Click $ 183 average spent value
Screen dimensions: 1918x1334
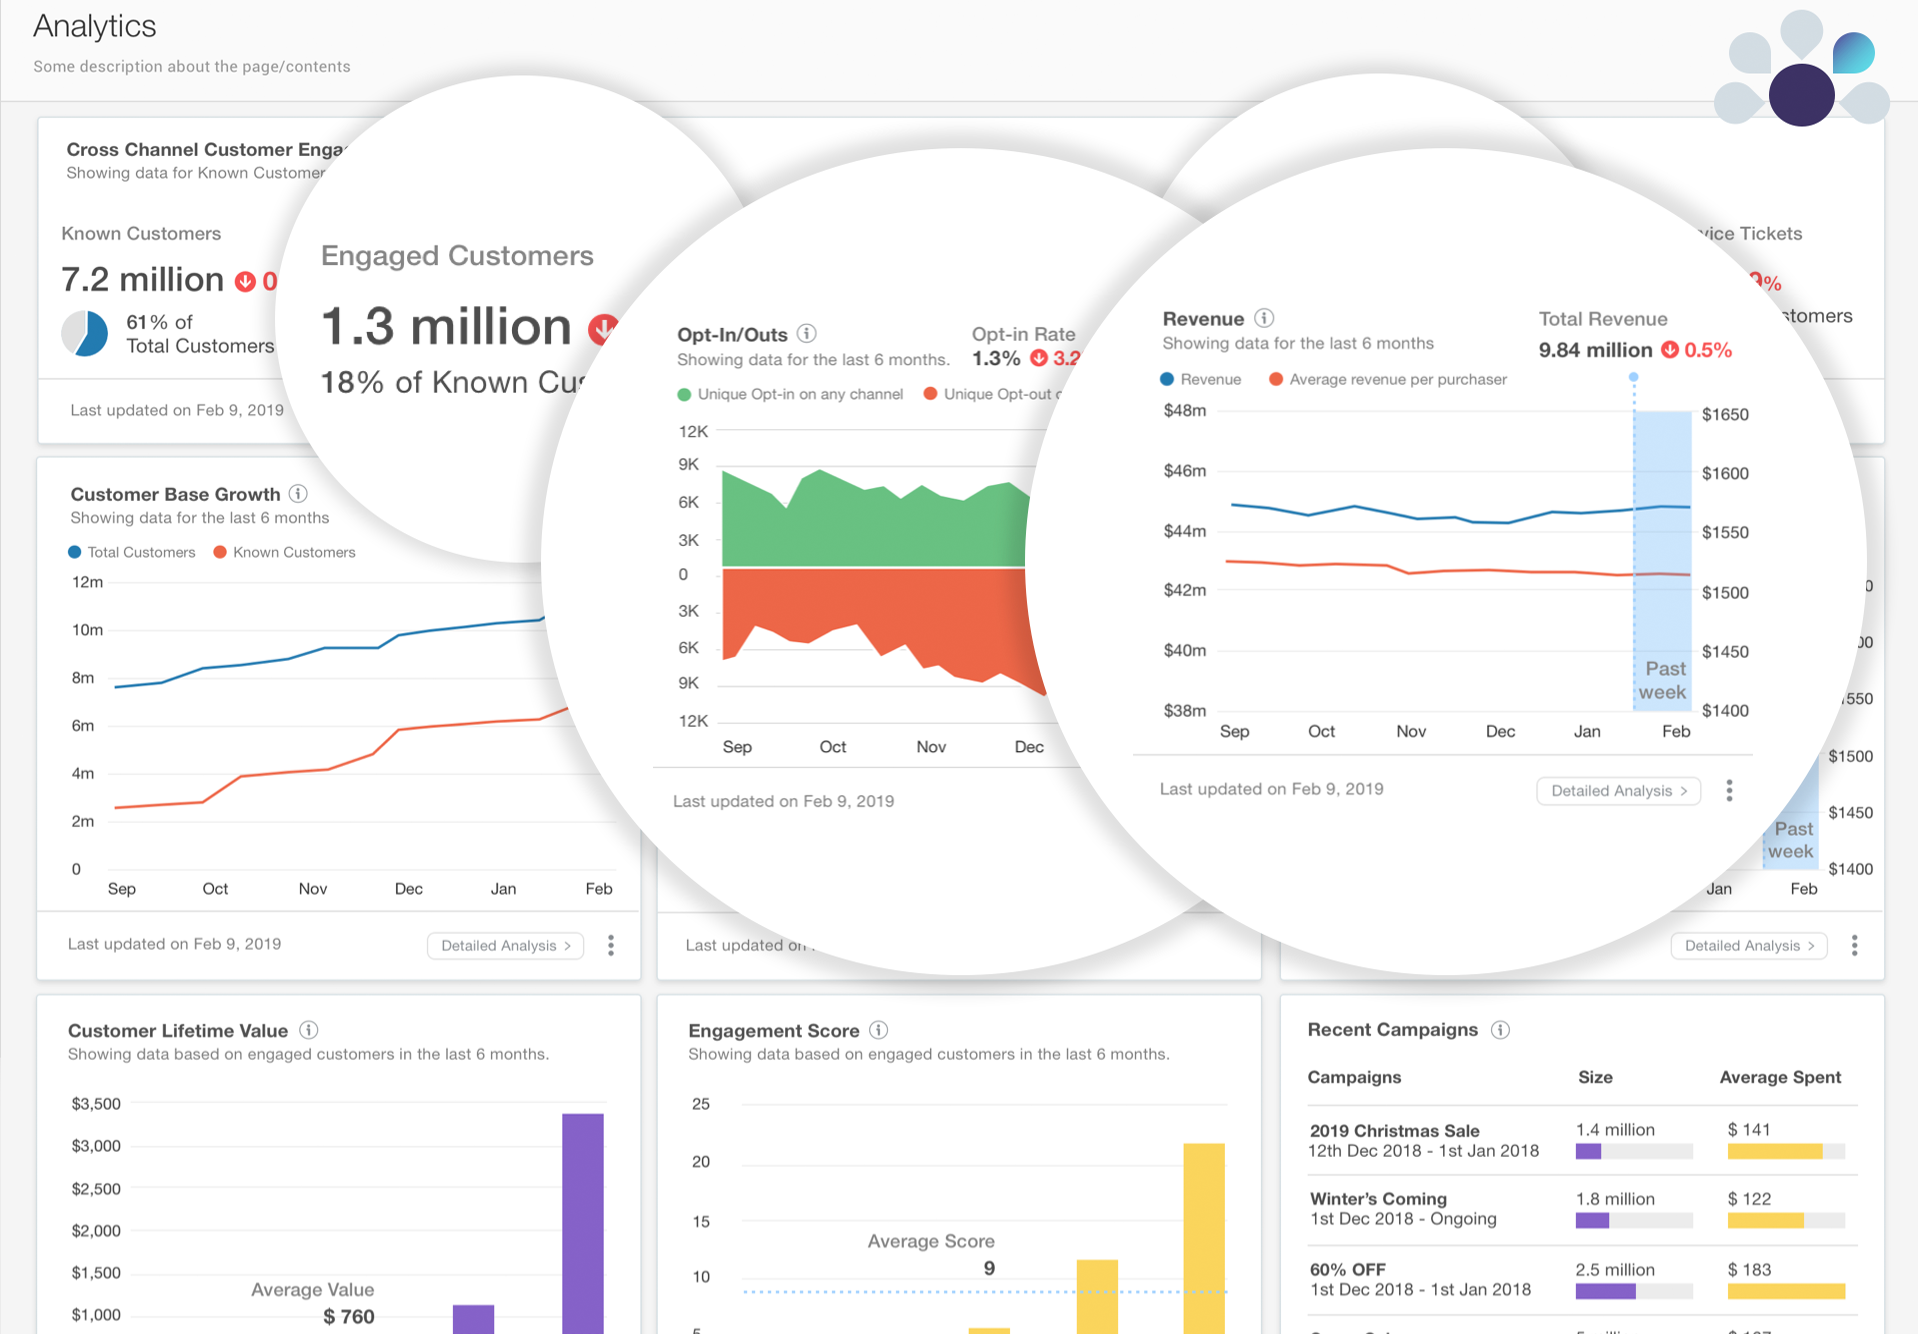(1749, 1269)
